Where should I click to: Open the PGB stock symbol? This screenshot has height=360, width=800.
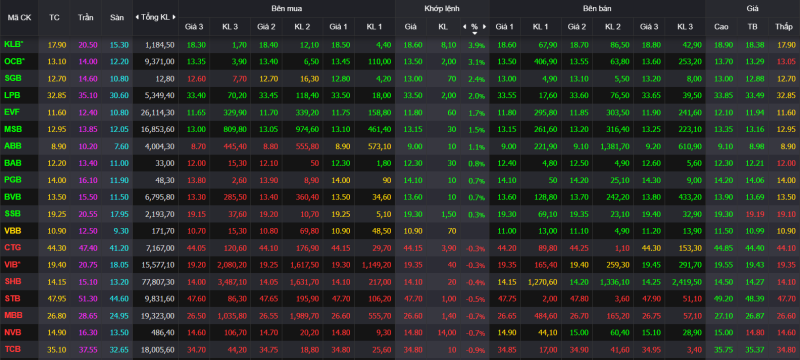click(12, 180)
